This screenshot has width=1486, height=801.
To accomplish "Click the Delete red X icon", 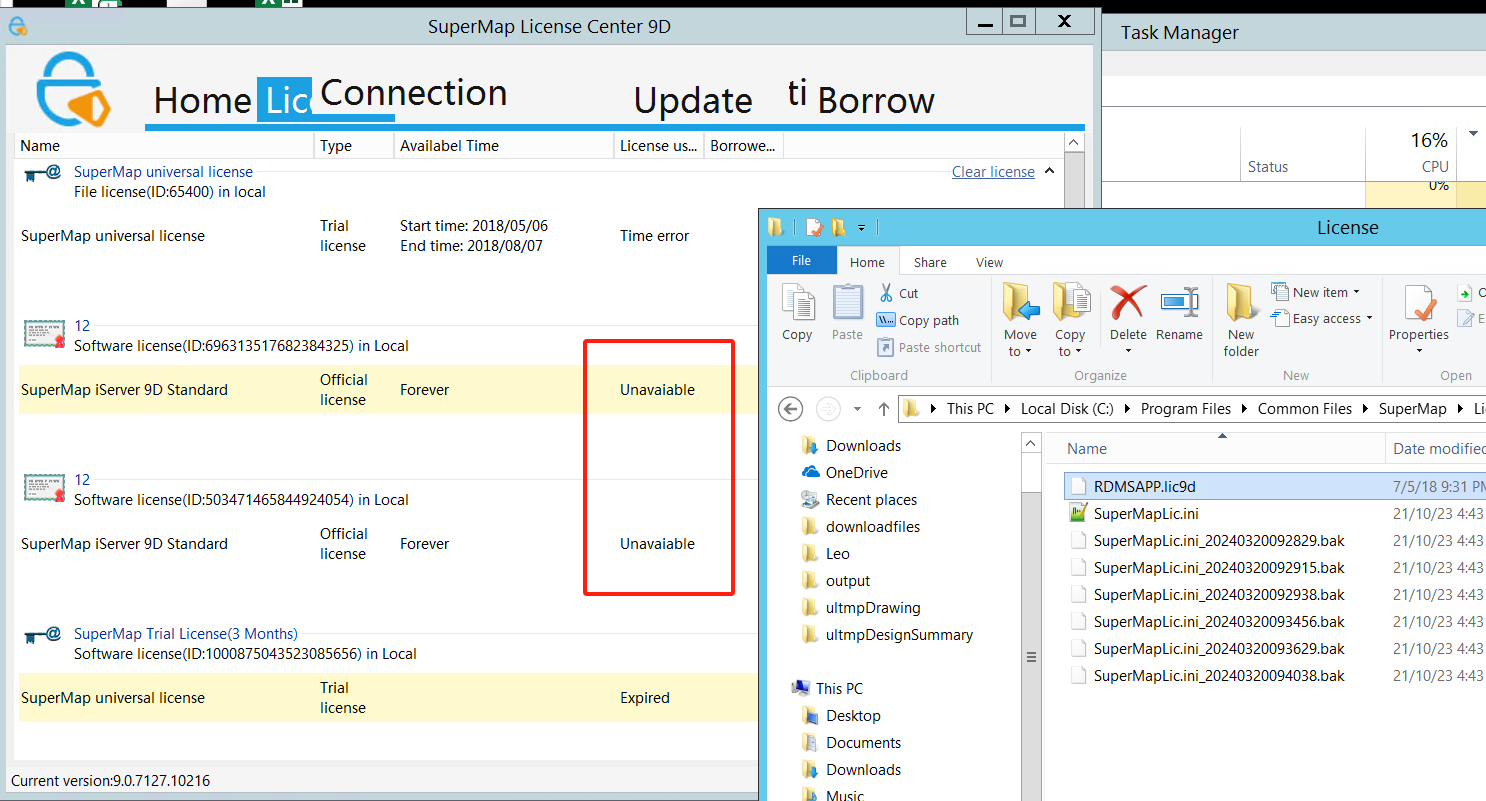I will (x=1128, y=302).
